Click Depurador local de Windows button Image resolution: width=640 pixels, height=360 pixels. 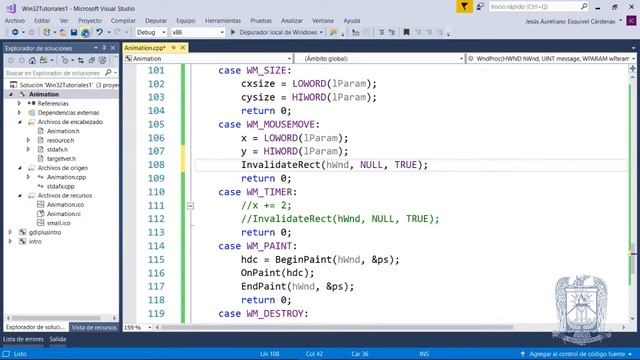(278, 32)
